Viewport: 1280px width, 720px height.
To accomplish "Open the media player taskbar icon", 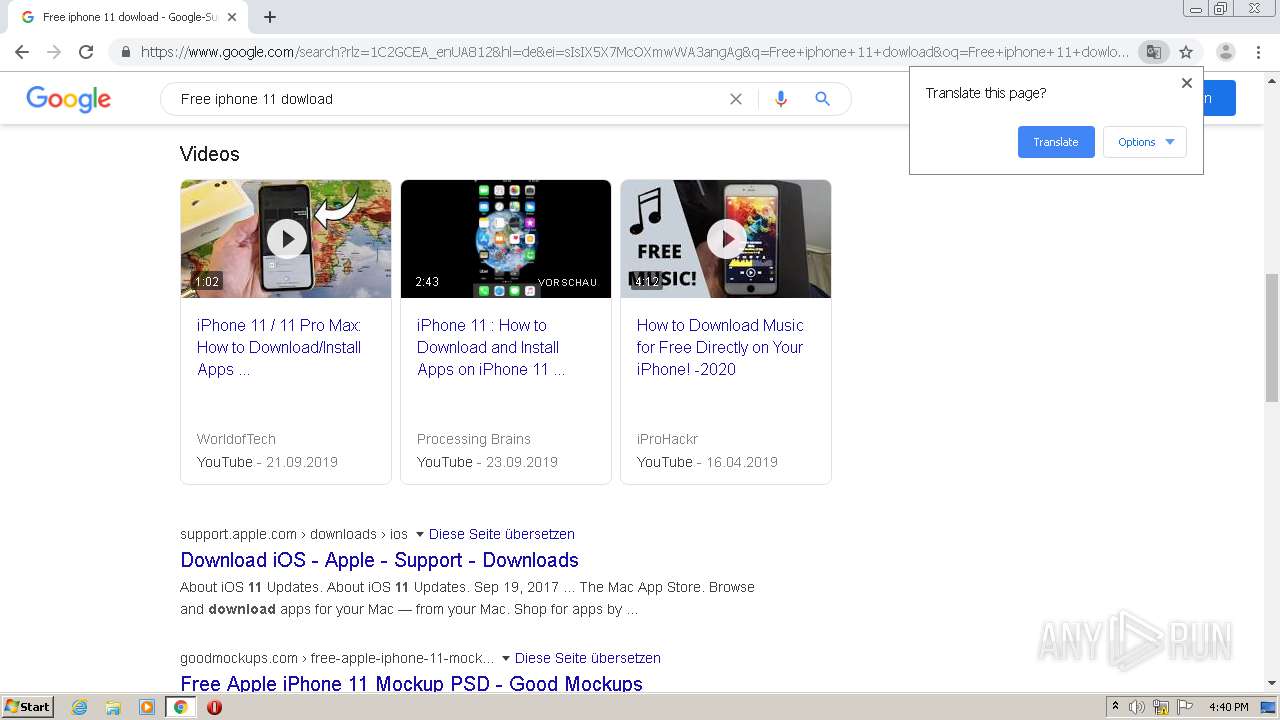I will coord(147,707).
